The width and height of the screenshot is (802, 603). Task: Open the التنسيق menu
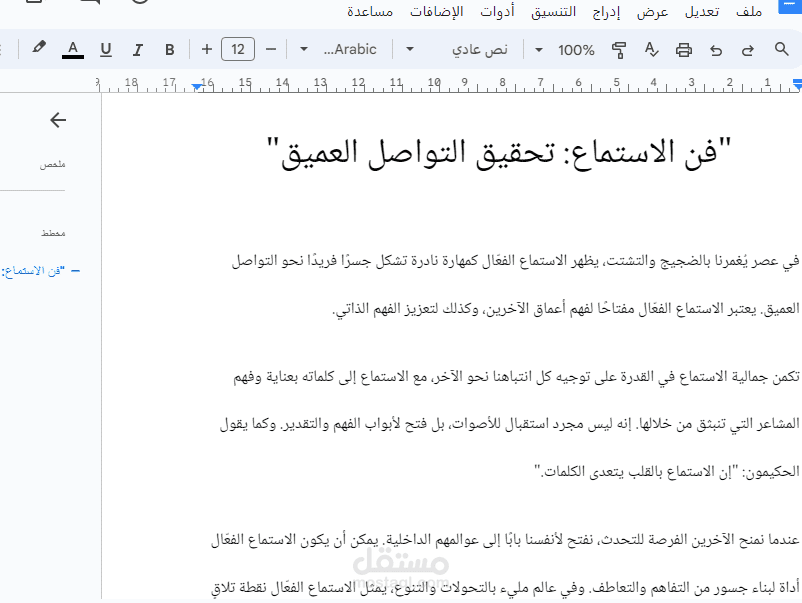click(553, 12)
